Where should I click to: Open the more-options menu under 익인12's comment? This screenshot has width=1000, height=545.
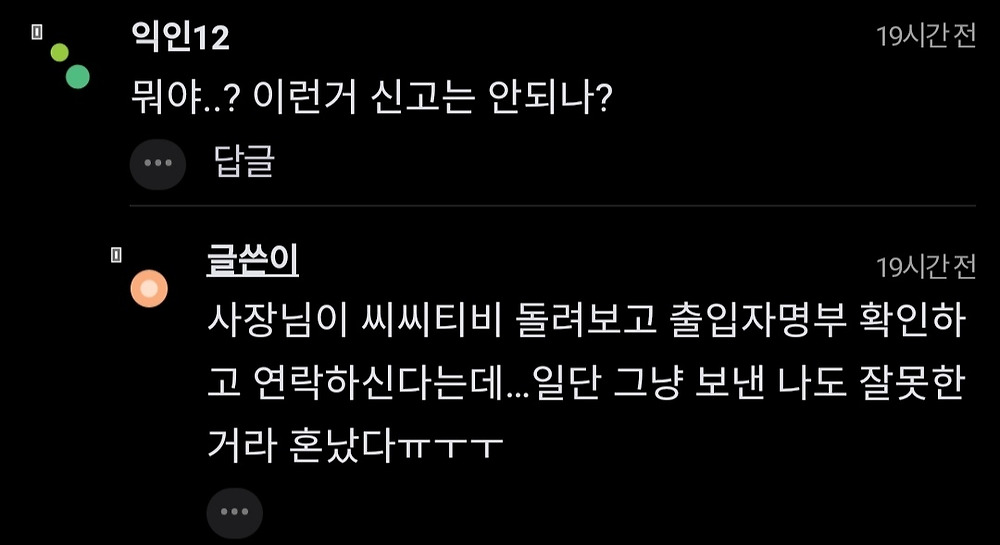[x=158, y=163]
